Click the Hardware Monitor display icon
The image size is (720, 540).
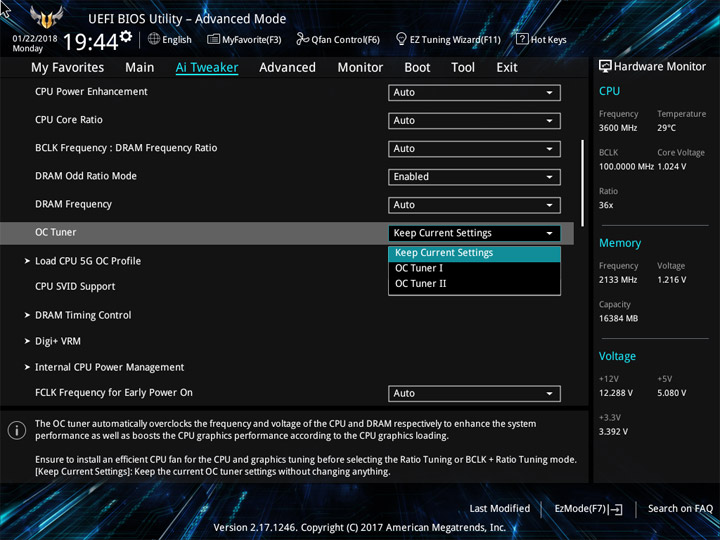(605, 66)
